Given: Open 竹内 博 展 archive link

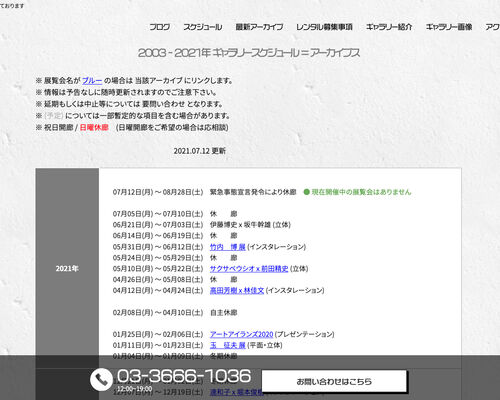Looking at the screenshot, I should tap(228, 247).
